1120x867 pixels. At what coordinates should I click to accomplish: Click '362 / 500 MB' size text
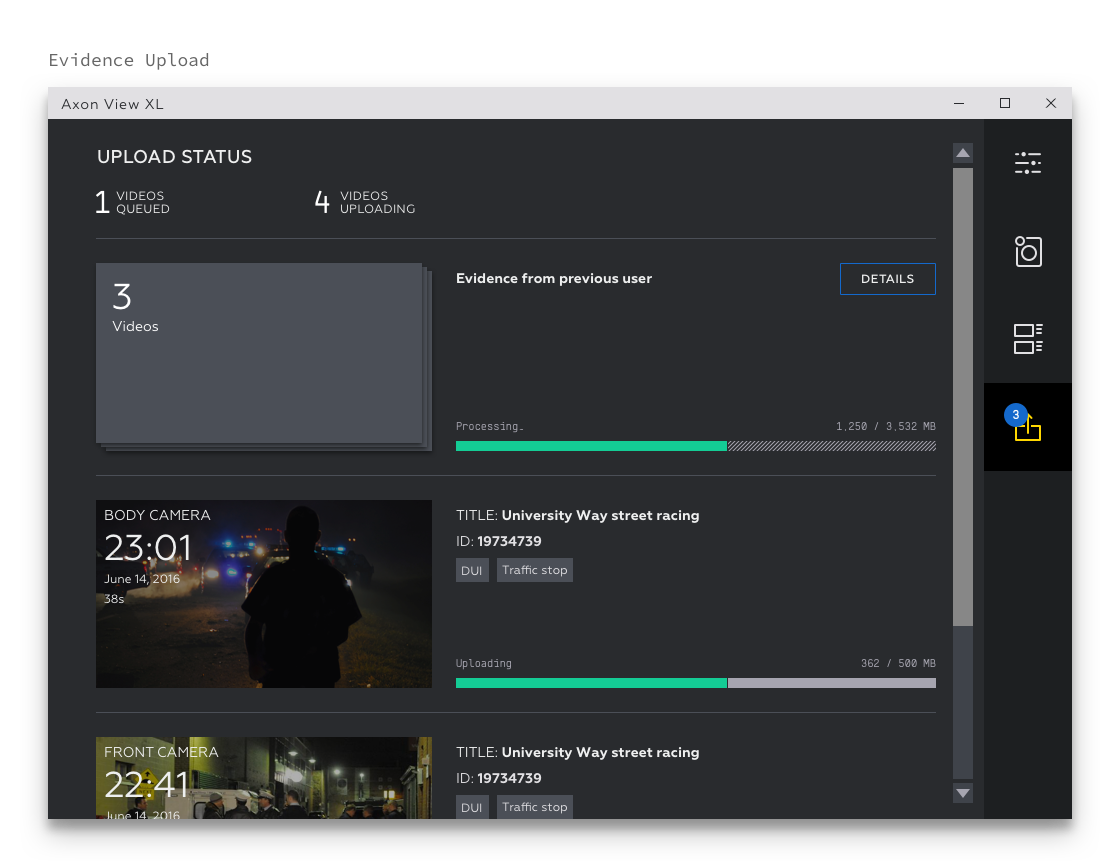pyautogui.click(x=898, y=663)
